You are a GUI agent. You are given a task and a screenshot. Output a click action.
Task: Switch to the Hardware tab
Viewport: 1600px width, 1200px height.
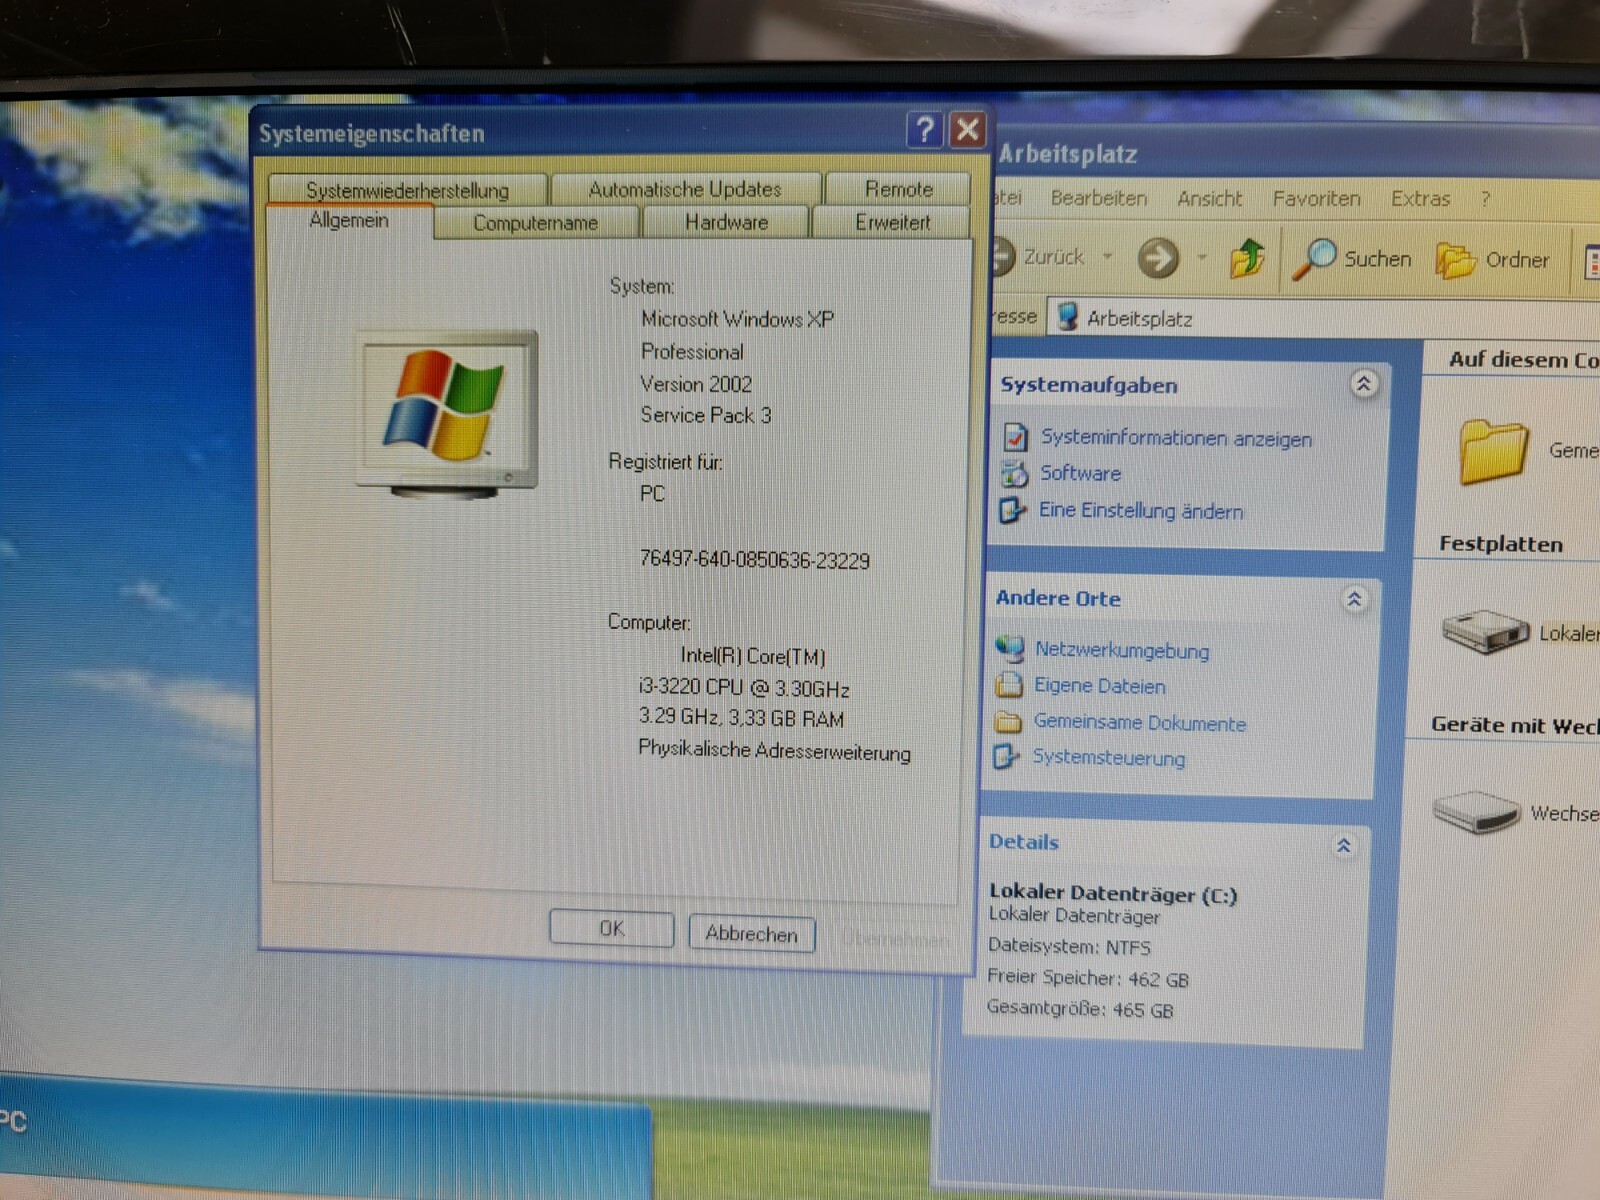[726, 222]
